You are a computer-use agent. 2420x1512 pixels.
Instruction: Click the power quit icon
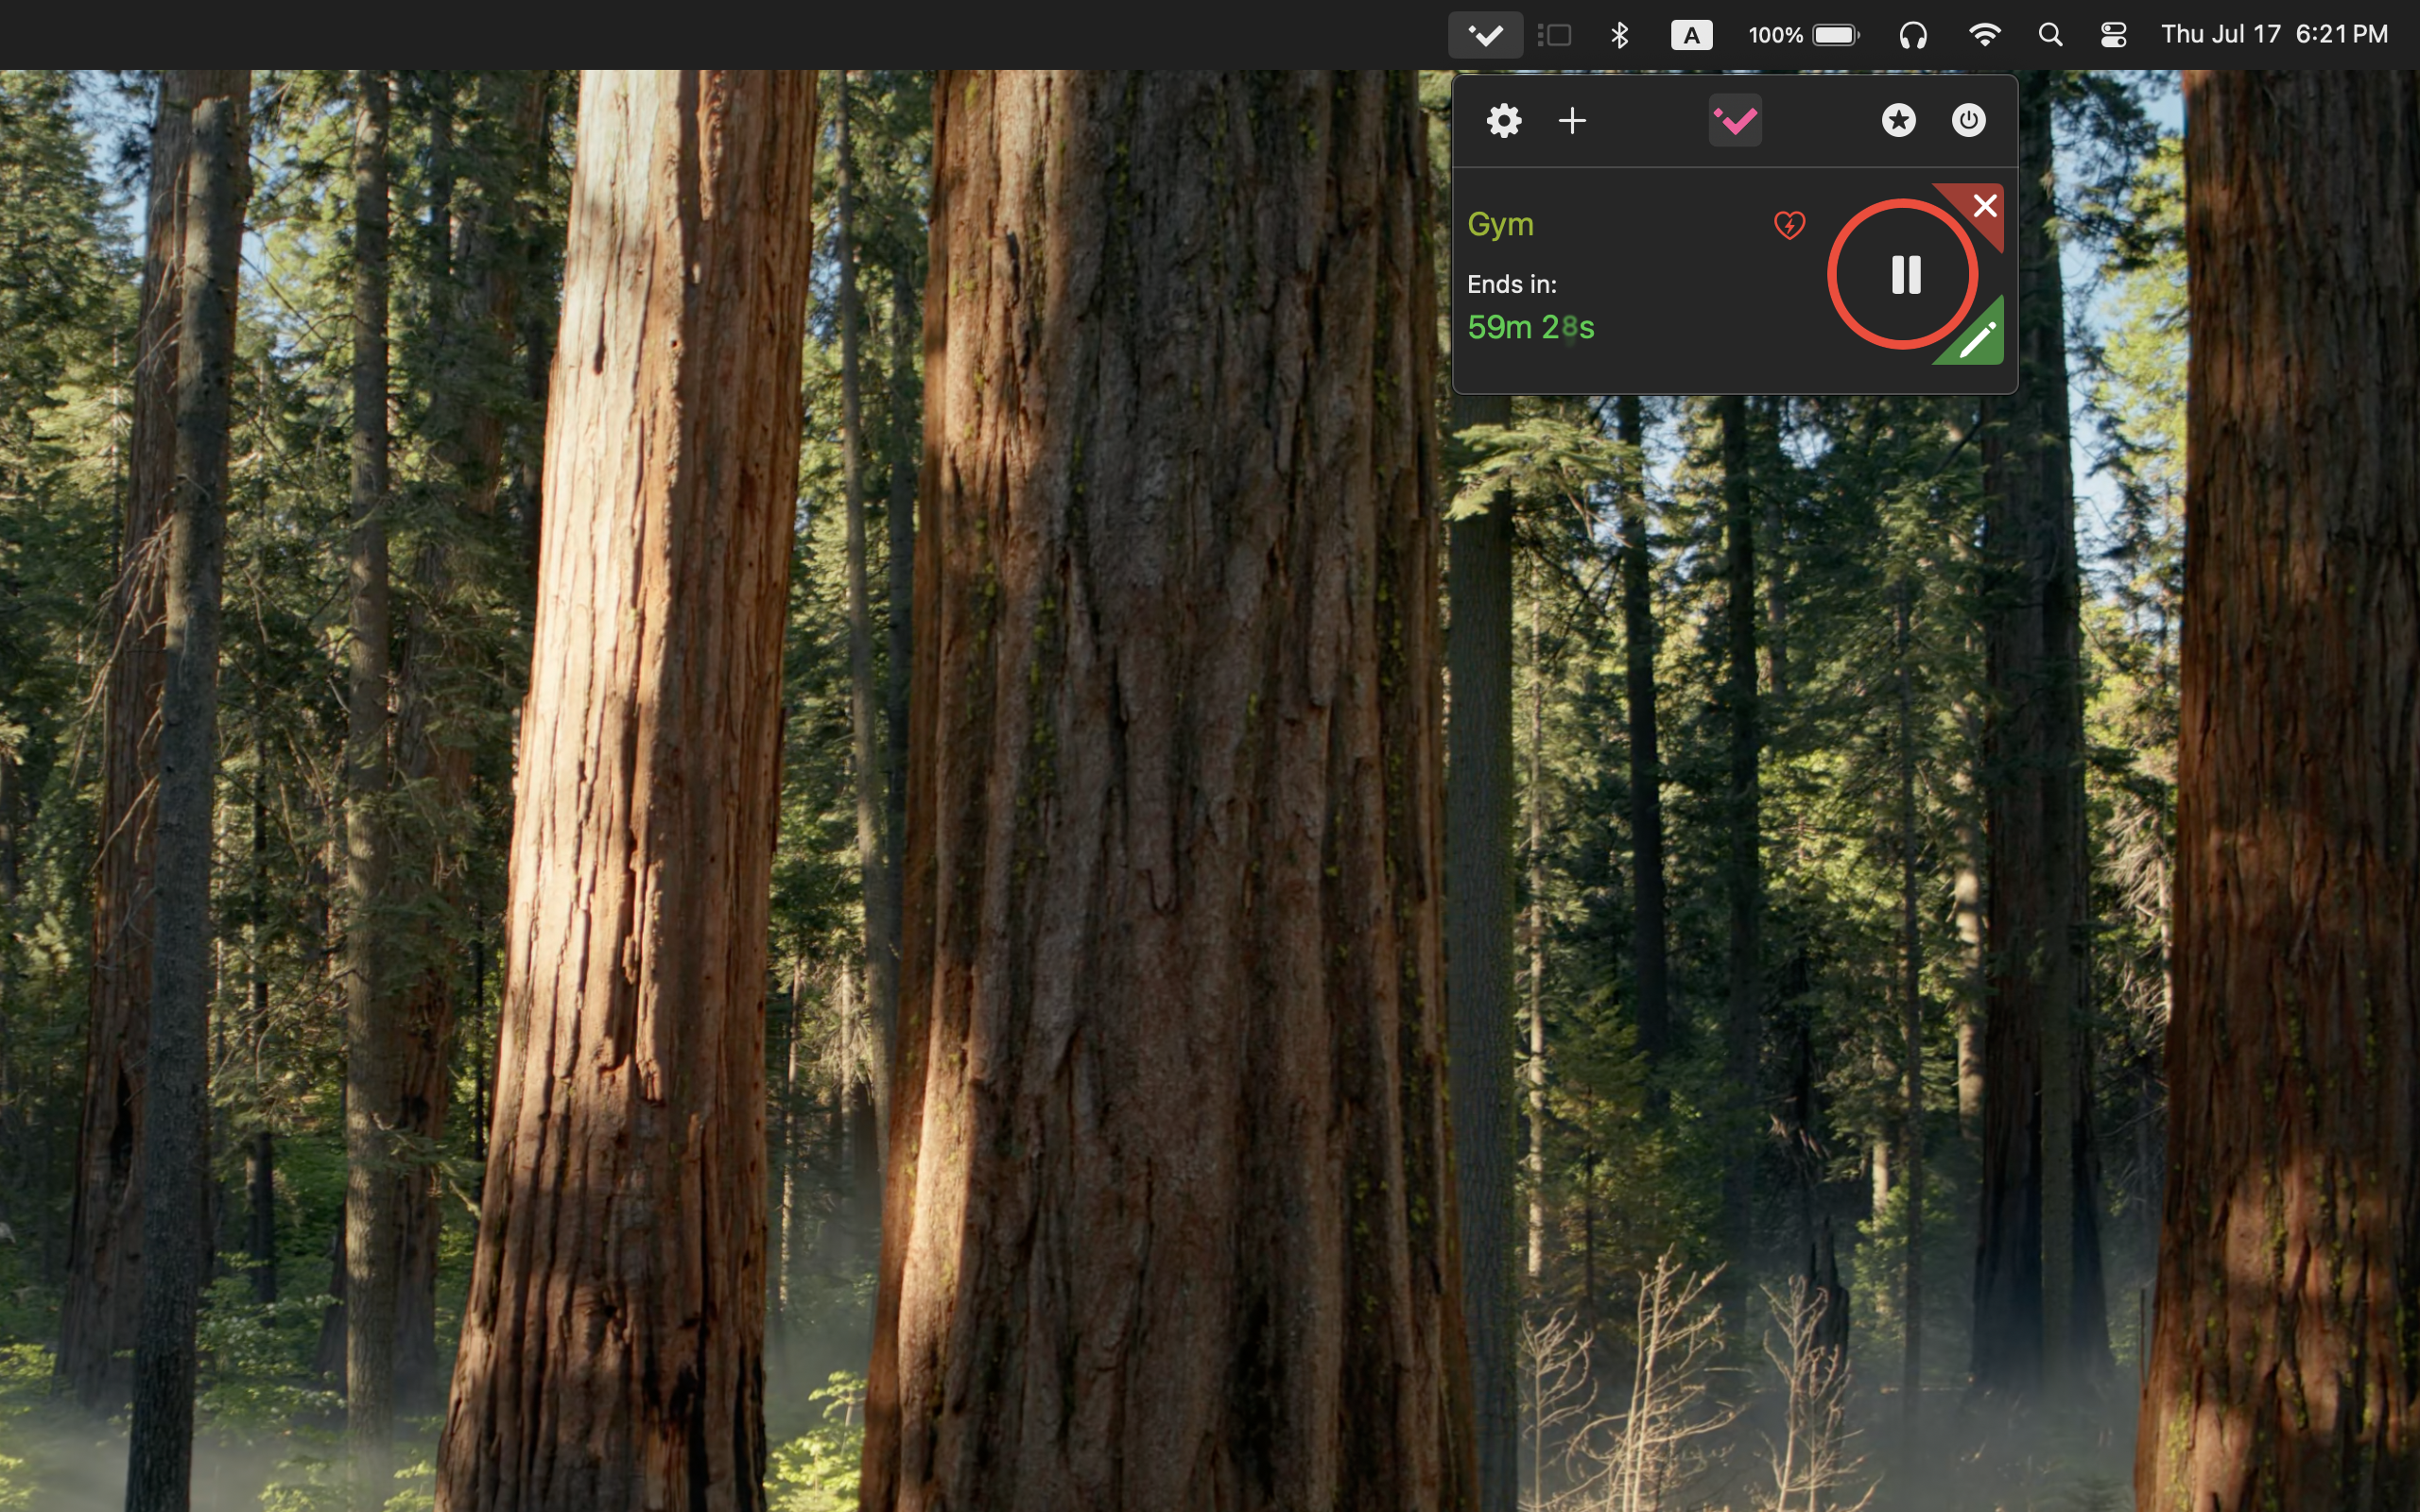click(x=1968, y=121)
